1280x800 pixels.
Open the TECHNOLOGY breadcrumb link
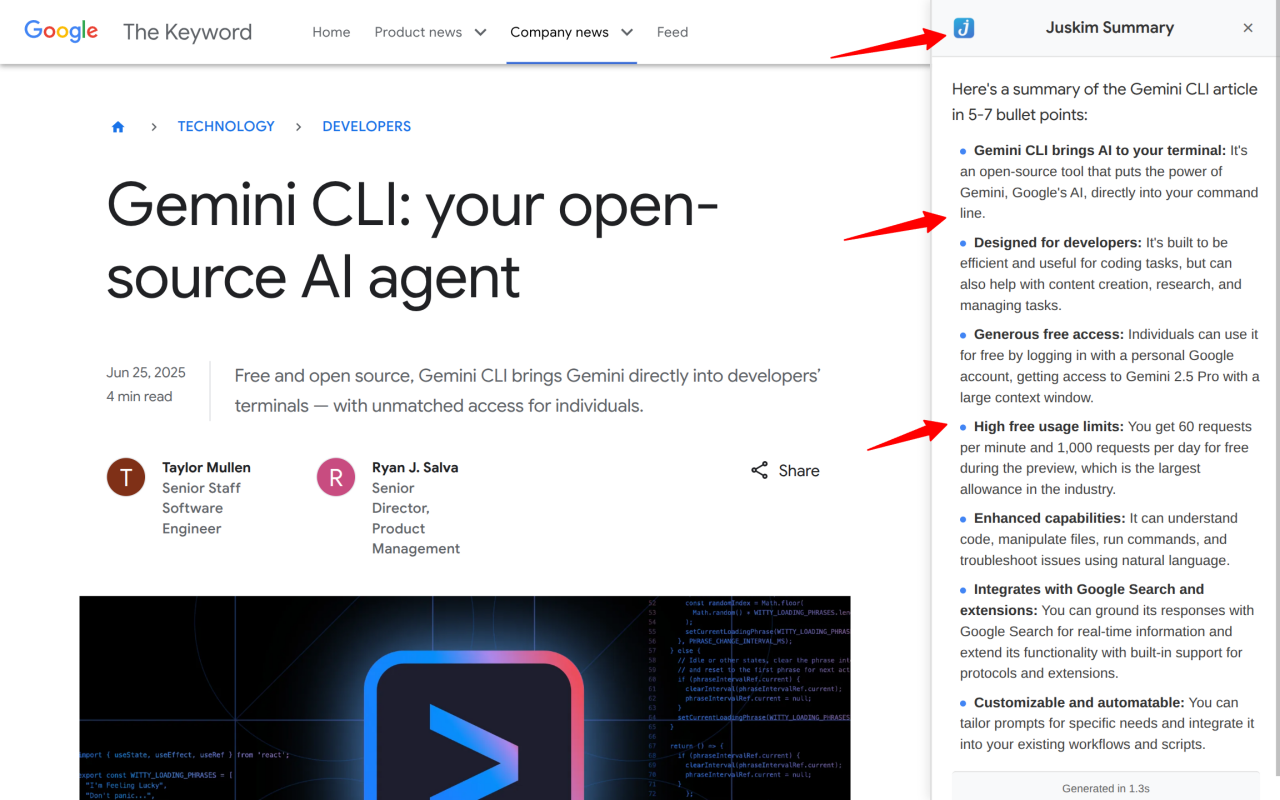tap(226, 126)
